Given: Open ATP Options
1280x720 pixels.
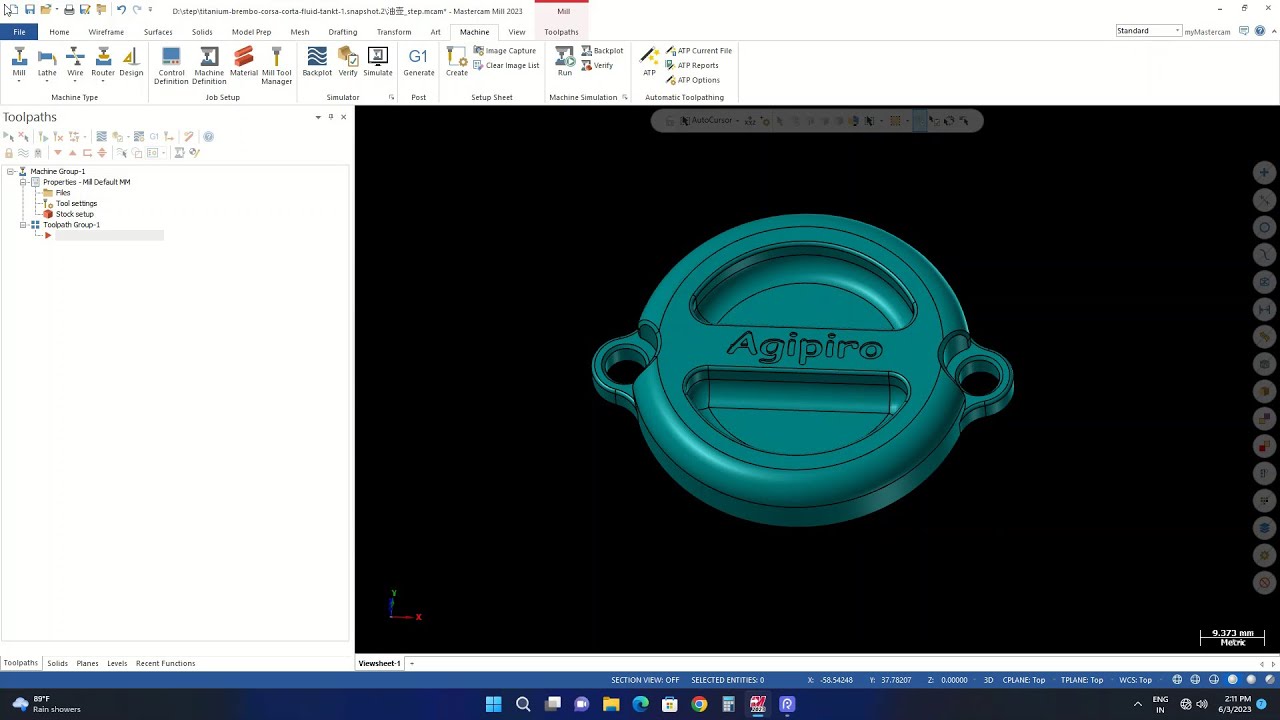Looking at the screenshot, I should [x=692, y=80].
